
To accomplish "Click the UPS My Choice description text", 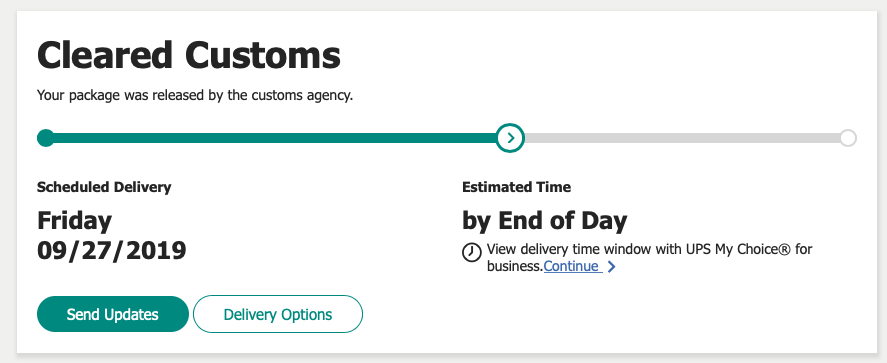I will click(x=649, y=257).
